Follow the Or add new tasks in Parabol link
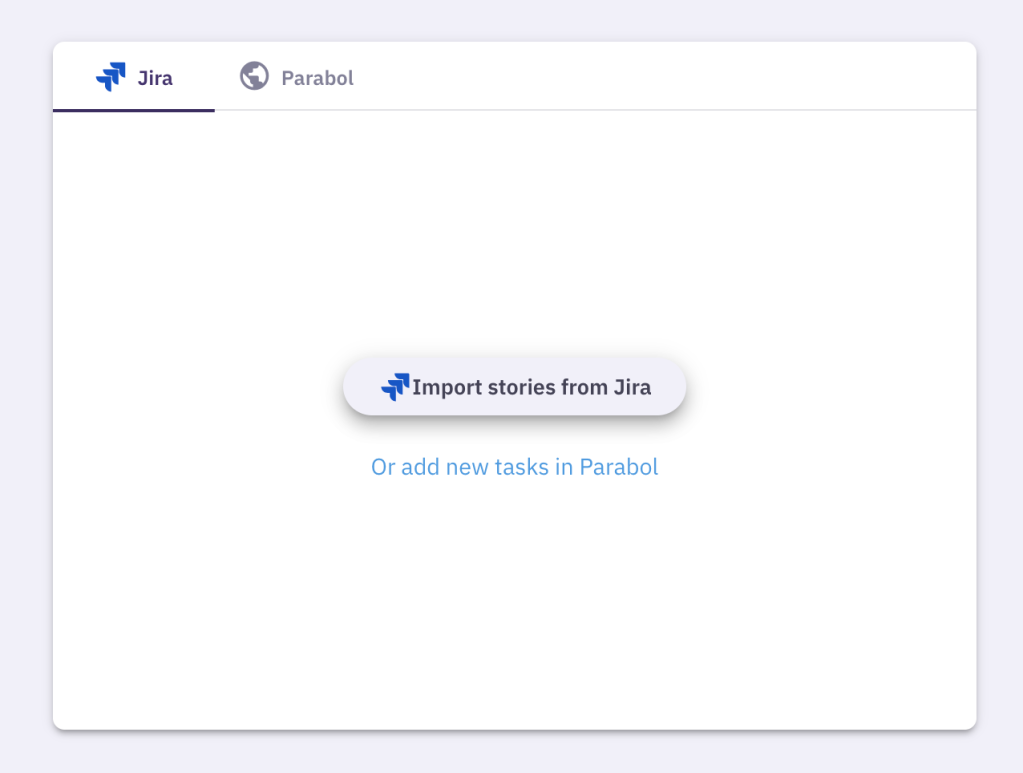This screenshot has height=773, width=1023. pos(515,467)
